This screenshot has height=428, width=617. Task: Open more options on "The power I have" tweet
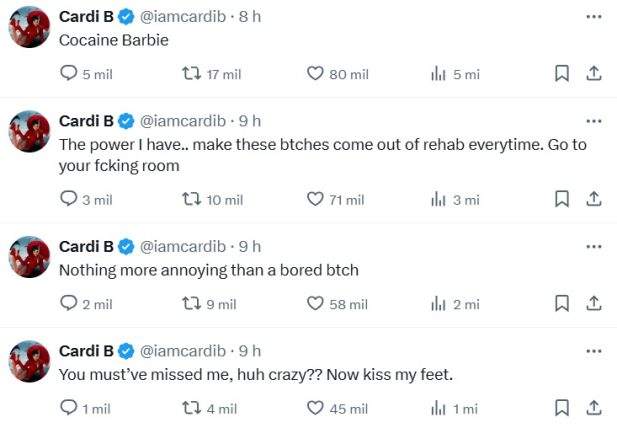coord(594,121)
